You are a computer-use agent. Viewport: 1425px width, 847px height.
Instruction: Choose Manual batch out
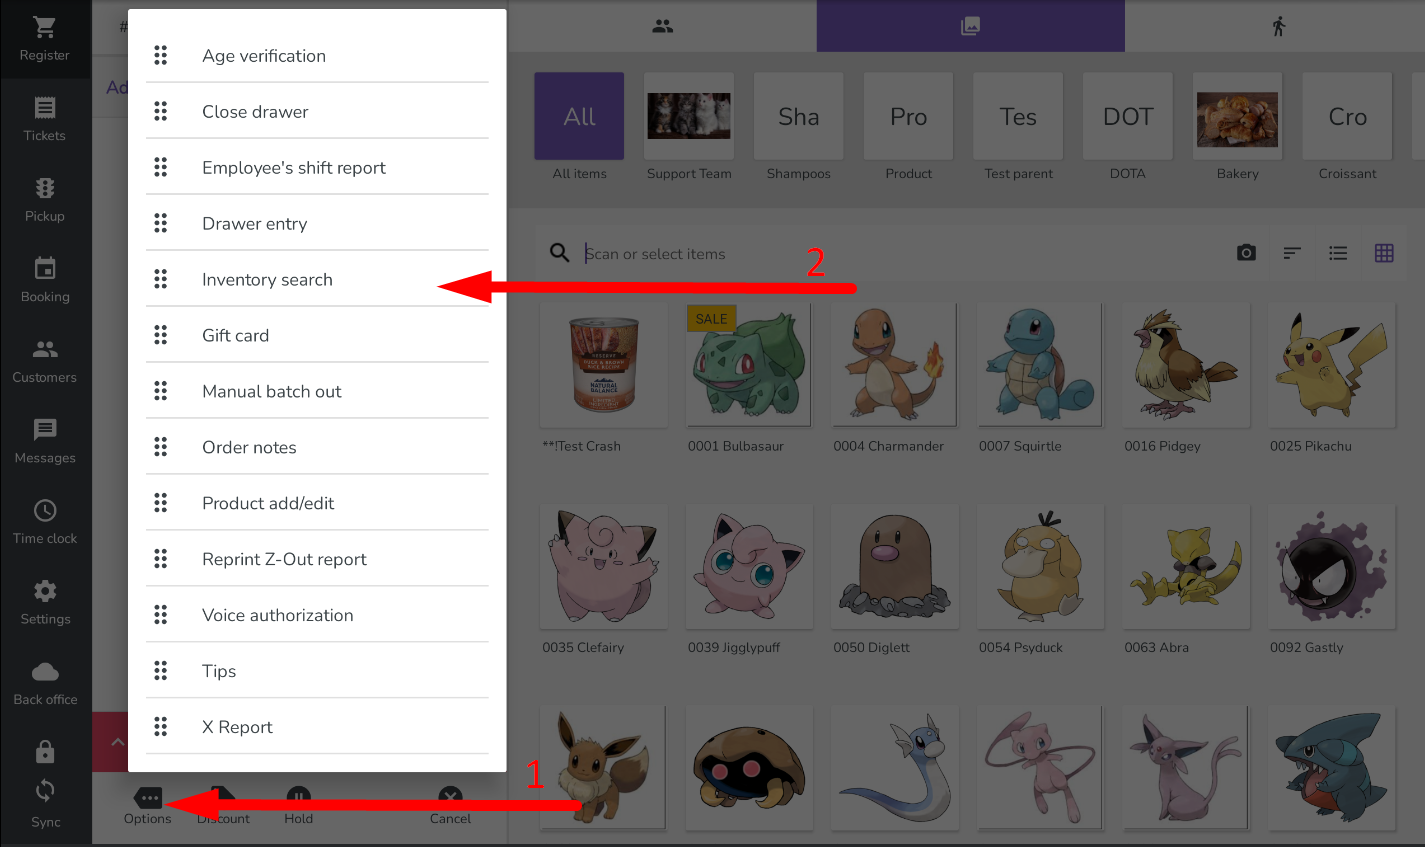coord(317,392)
